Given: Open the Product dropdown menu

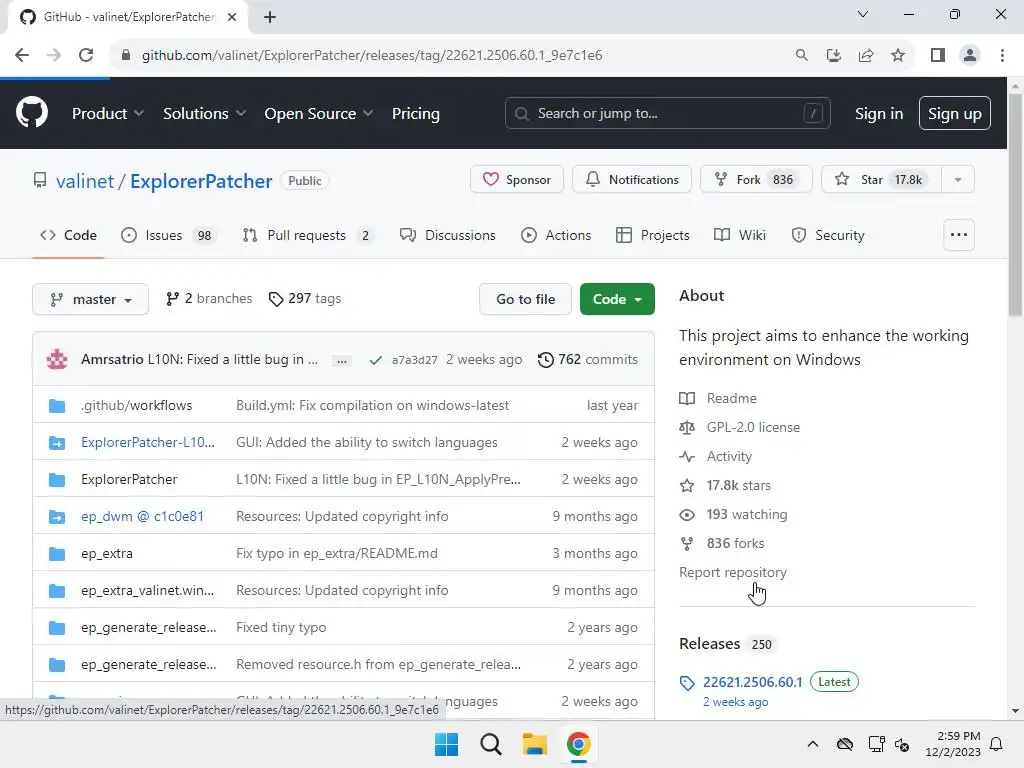Looking at the screenshot, I should [108, 114].
